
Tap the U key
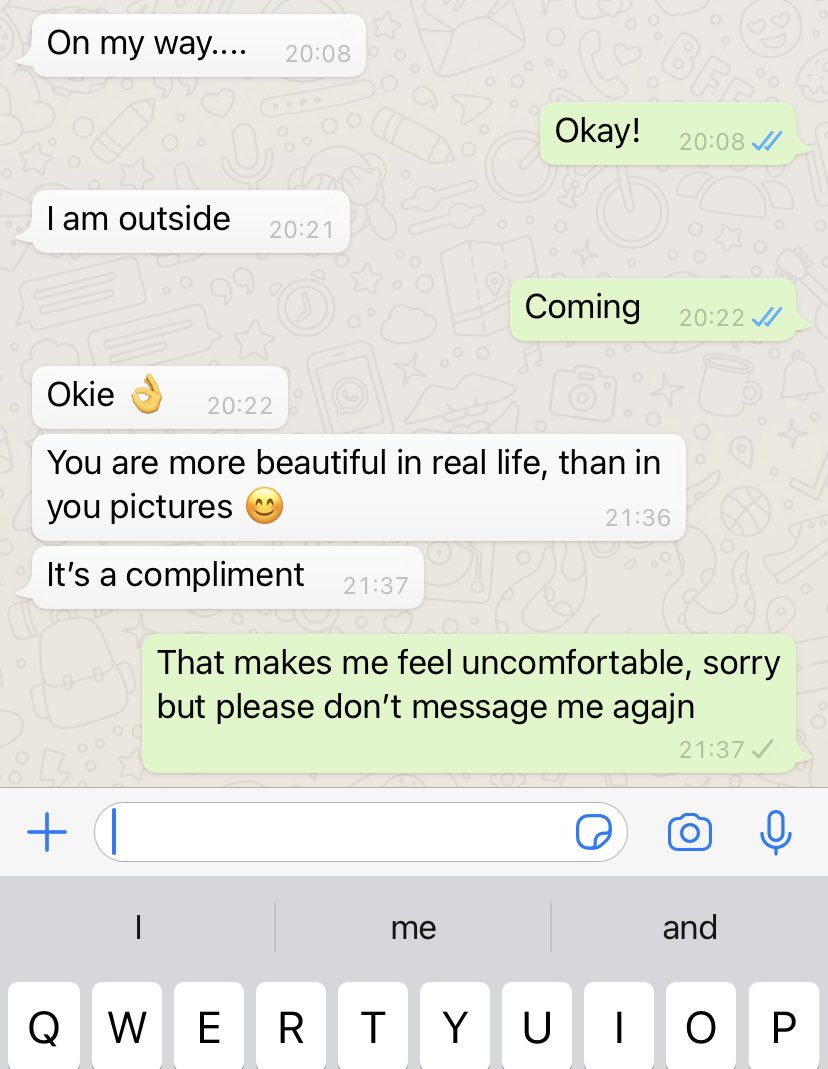(537, 1025)
